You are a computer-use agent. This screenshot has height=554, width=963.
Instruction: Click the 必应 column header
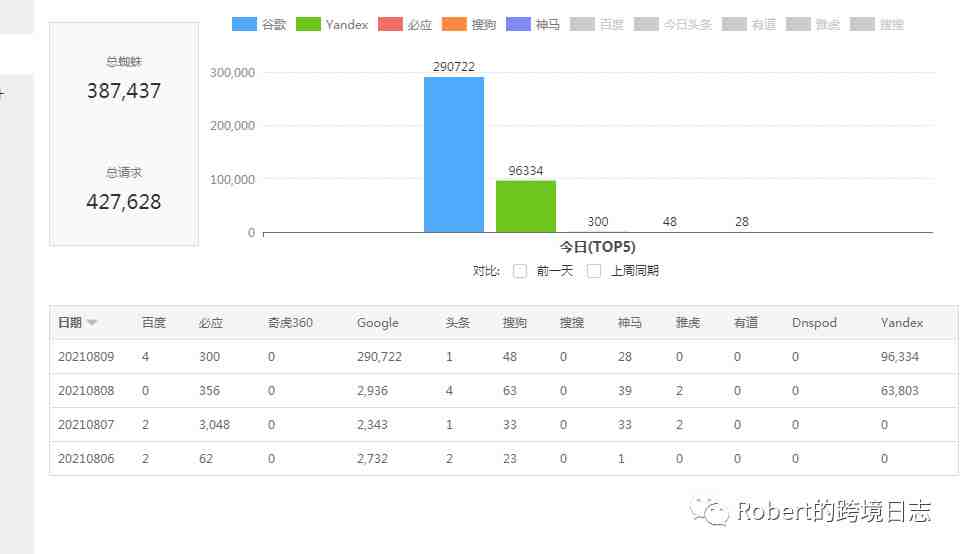point(211,322)
